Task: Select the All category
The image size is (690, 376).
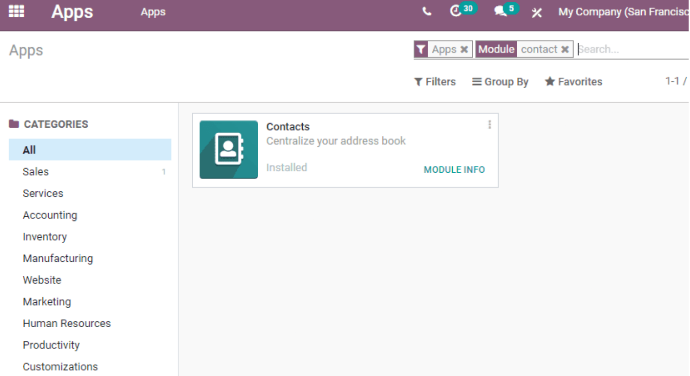Action: pyautogui.click(x=90, y=150)
